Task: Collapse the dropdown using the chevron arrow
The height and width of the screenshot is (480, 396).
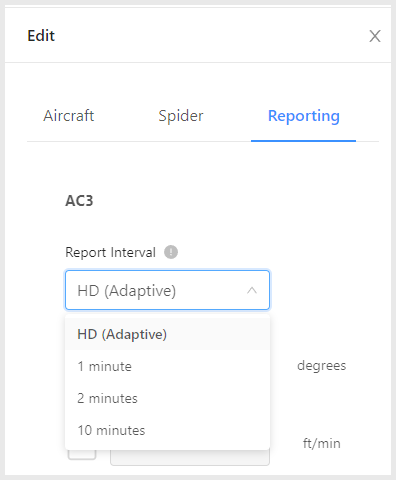Action: [x=252, y=290]
